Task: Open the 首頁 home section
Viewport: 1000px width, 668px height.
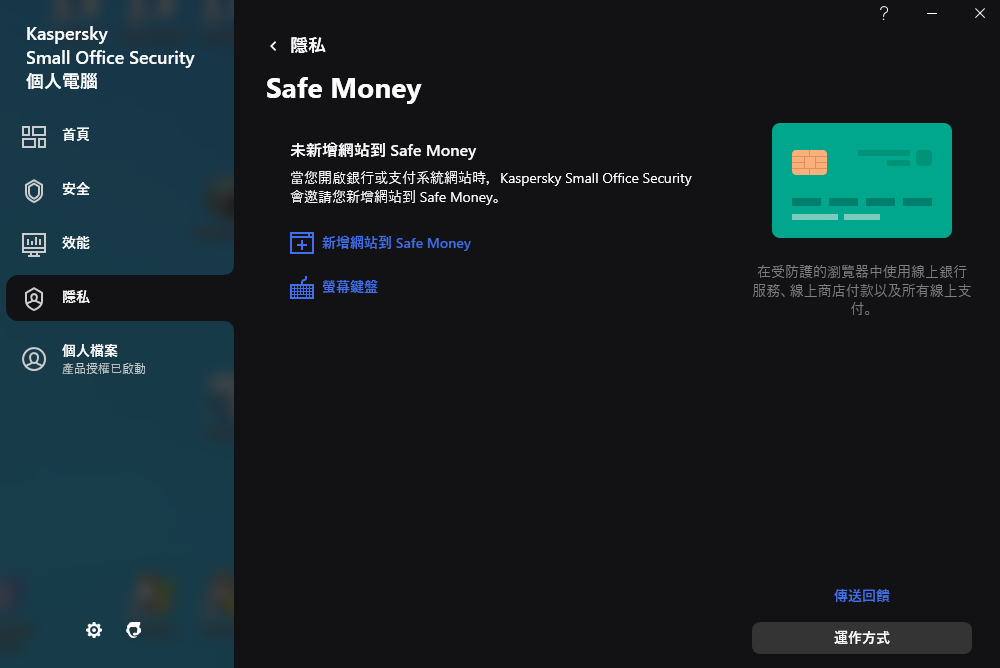Action: coord(75,135)
